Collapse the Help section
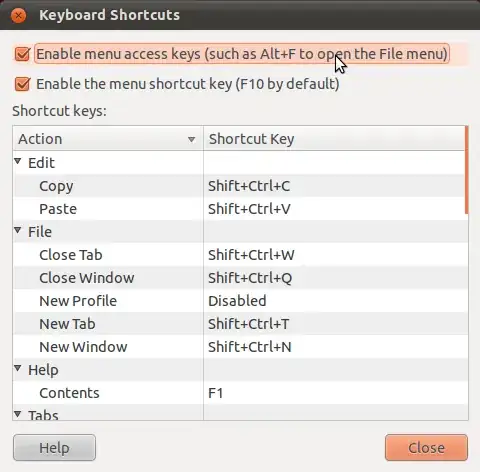Screen dimensions: 480x472 [x=18, y=368]
